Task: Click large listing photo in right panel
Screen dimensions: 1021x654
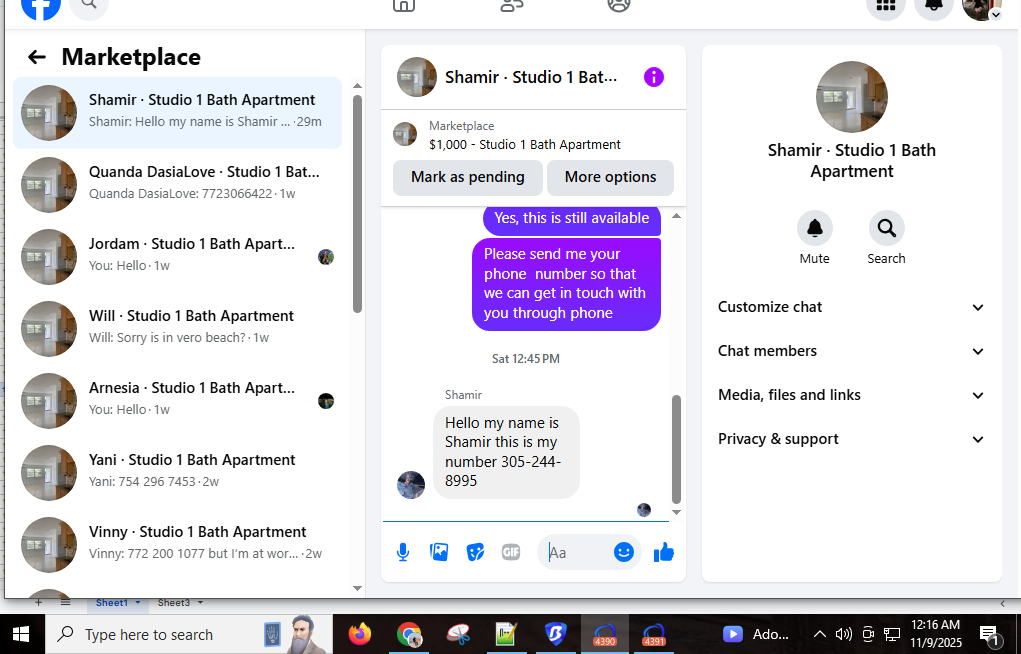Action: pyautogui.click(x=851, y=97)
